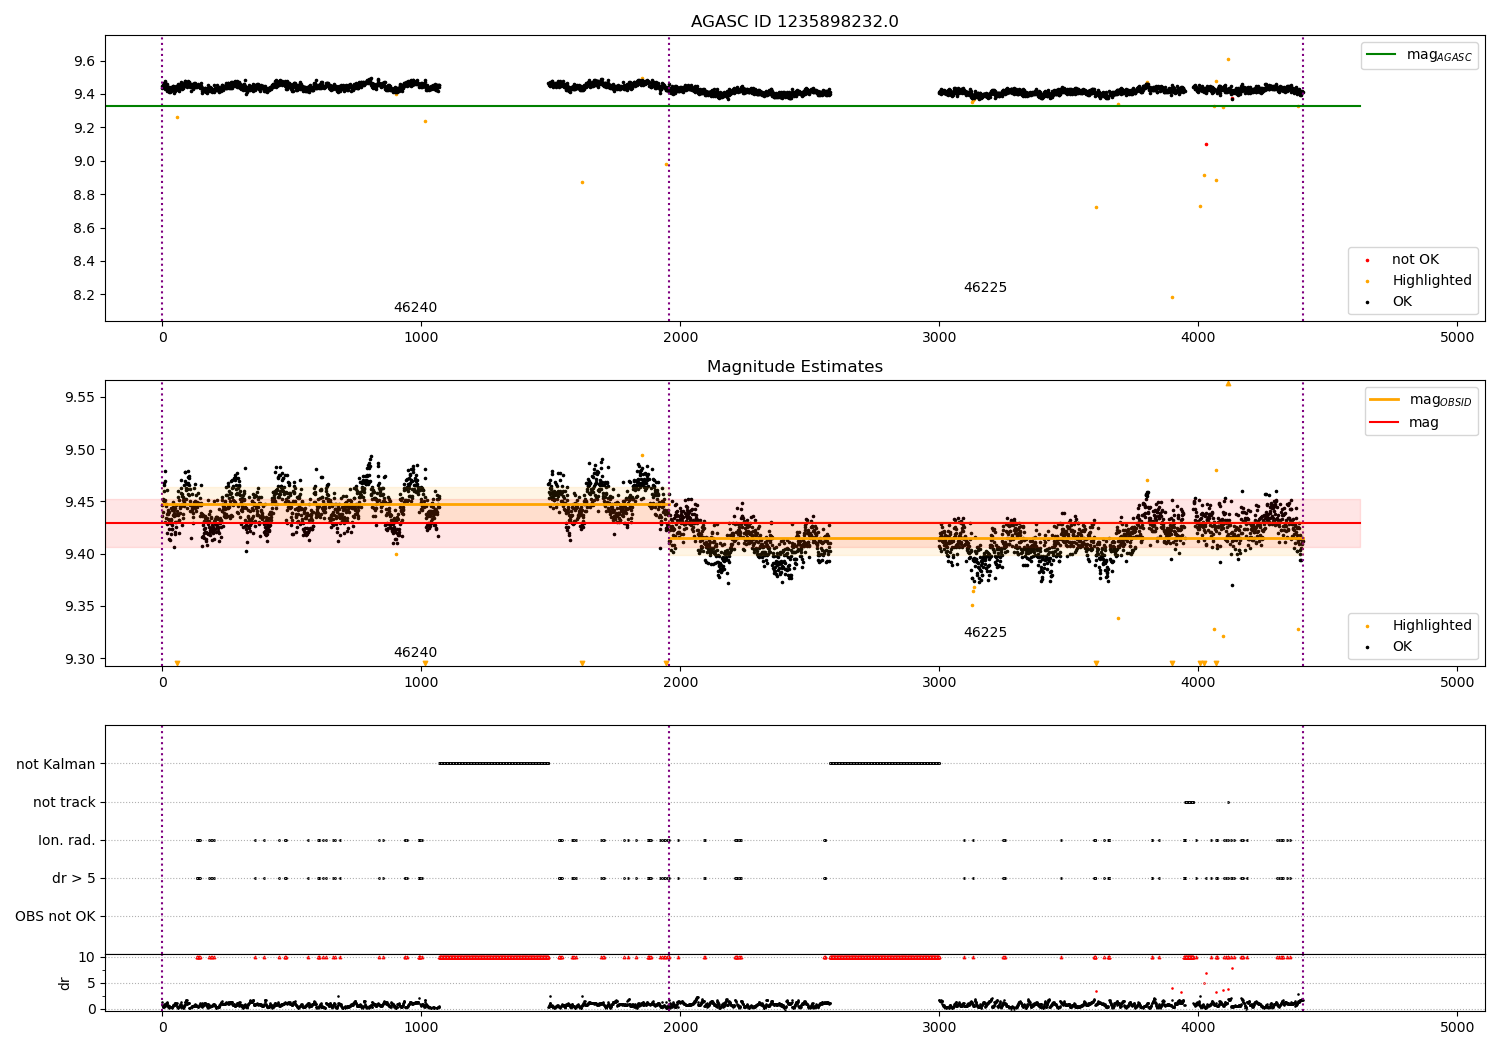Click the 9.0 y-axis tick label
1500x1050 pixels.
[x=83, y=162]
